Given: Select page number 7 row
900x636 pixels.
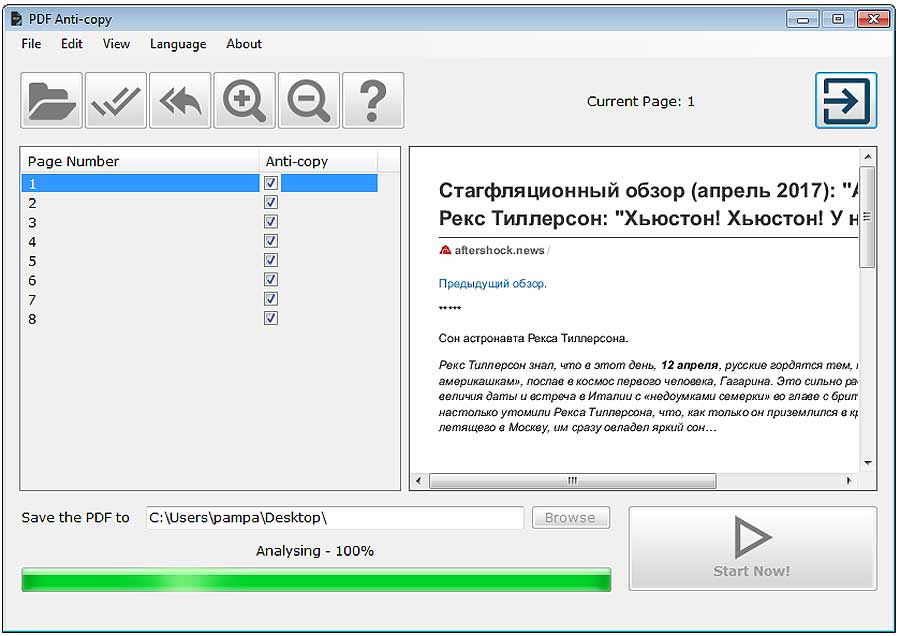Looking at the screenshot, I should click(199, 300).
